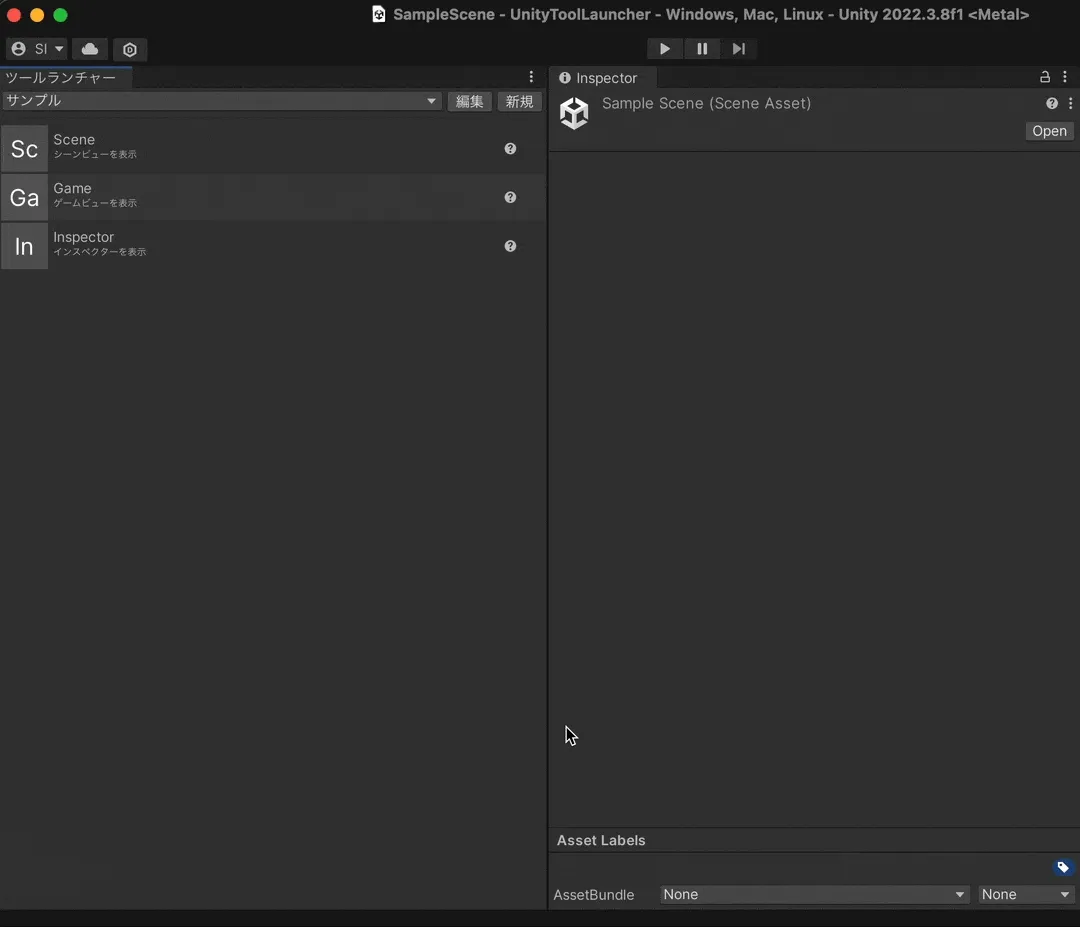
Task: Click the help icon on Game row
Action: pyautogui.click(x=510, y=198)
